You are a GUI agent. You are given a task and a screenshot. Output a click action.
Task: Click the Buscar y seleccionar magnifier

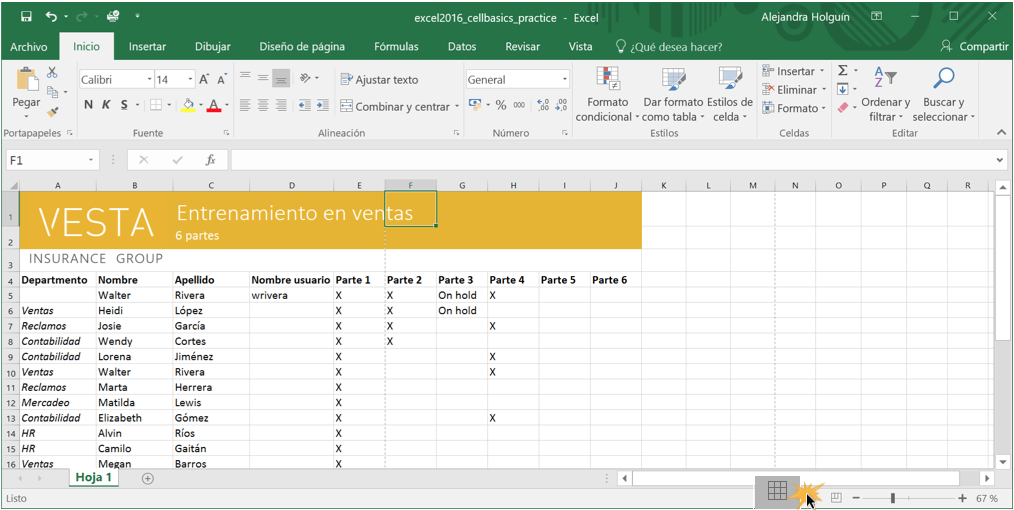click(943, 80)
